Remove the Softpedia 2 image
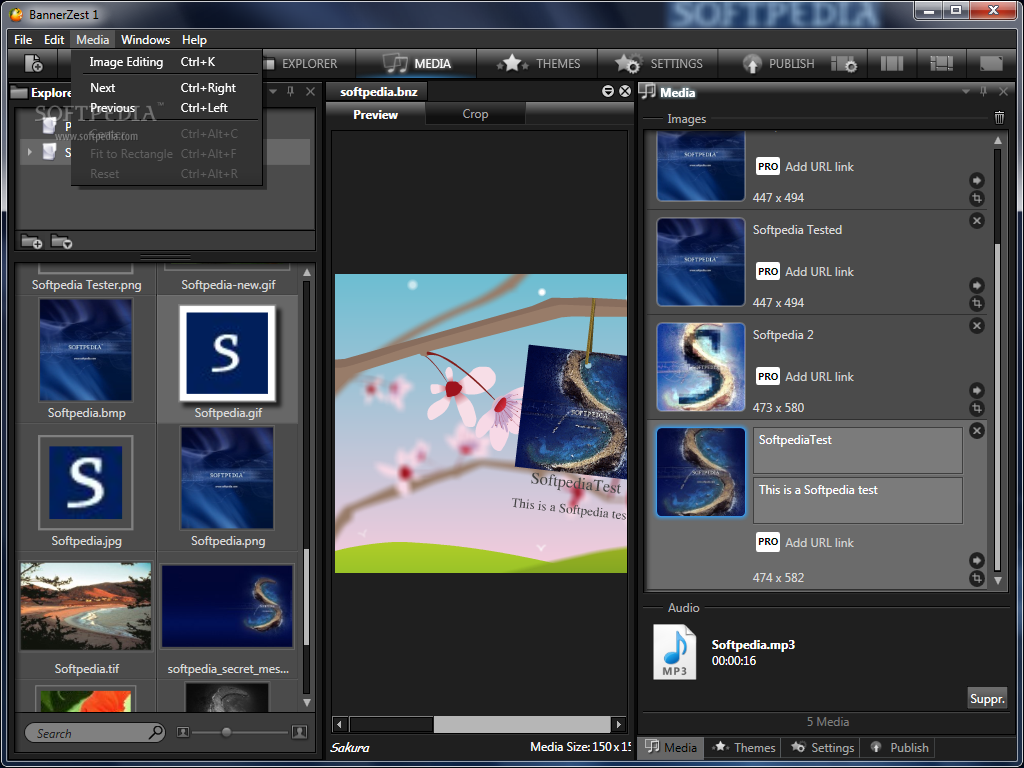 976,325
